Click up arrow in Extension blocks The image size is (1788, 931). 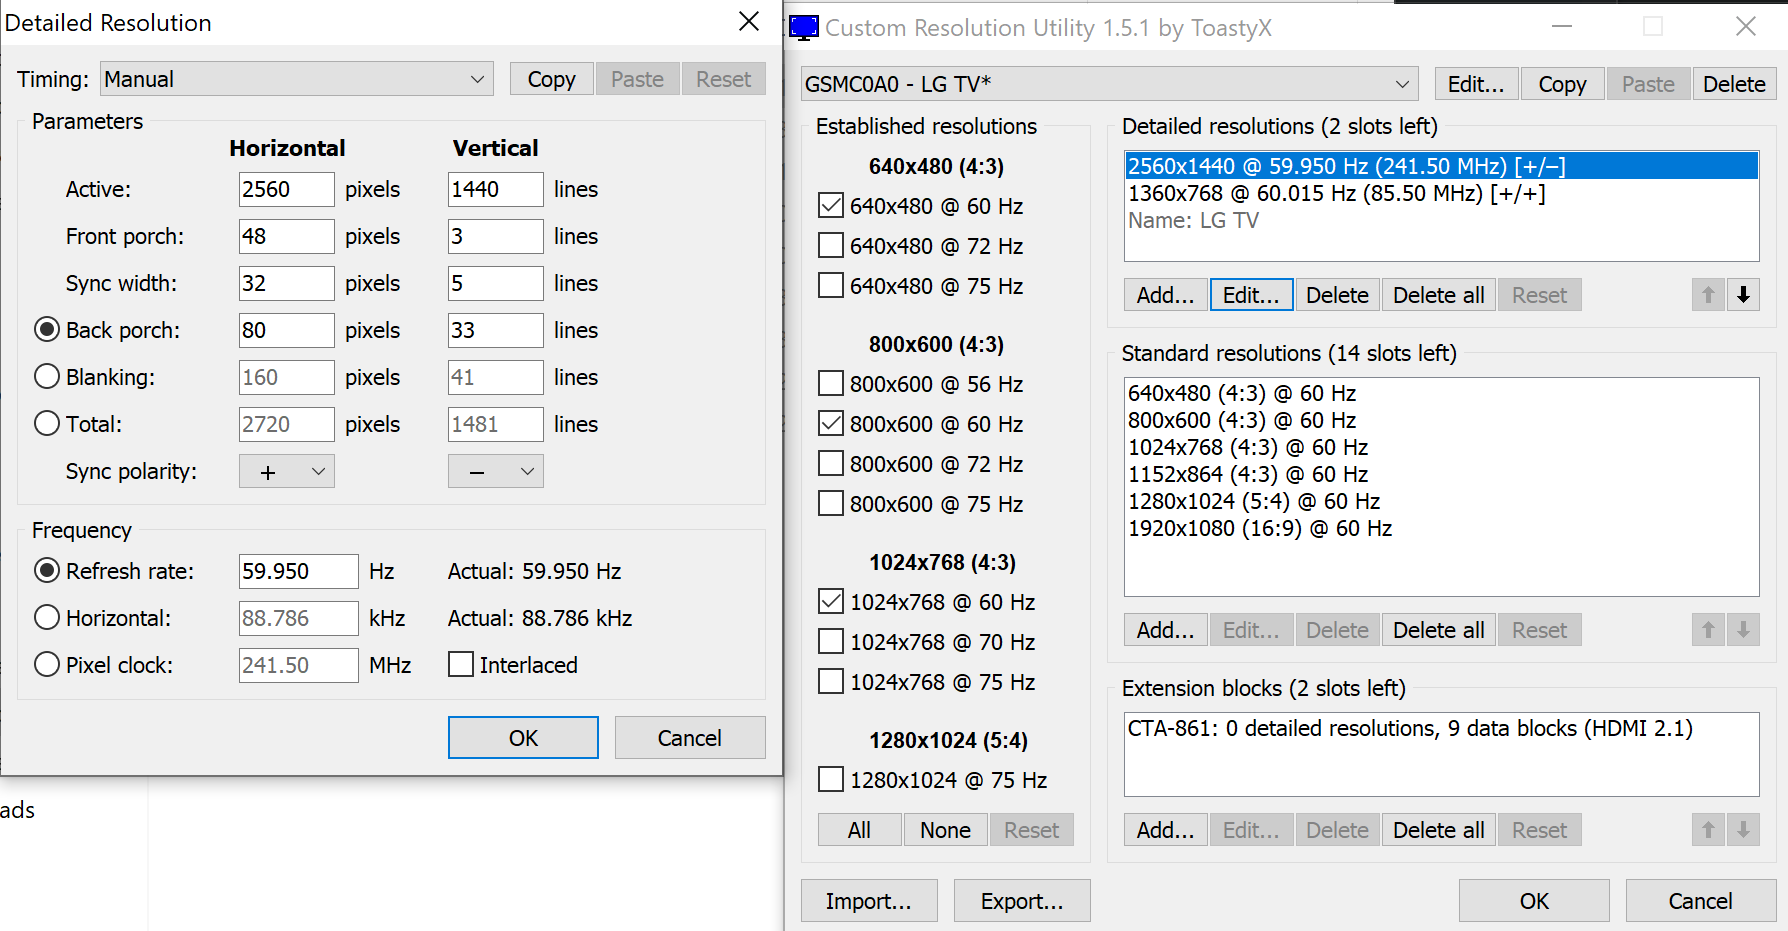(1708, 830)
